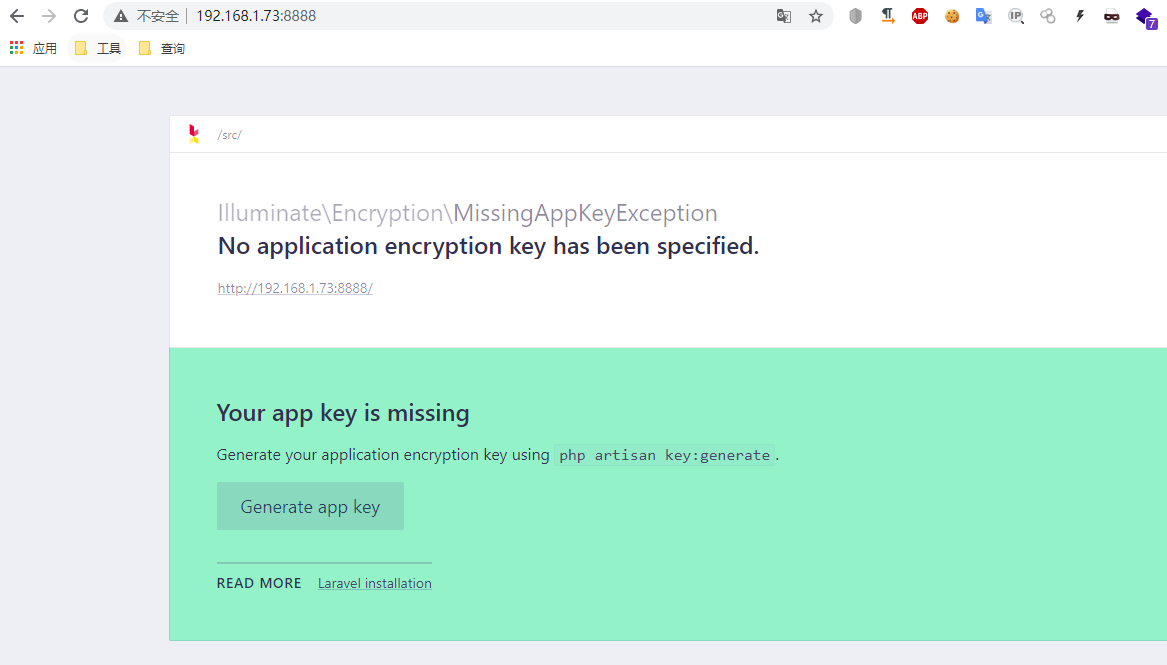Follow the http://192.168.1.73:8888/ link

click(x=295, y=288)
